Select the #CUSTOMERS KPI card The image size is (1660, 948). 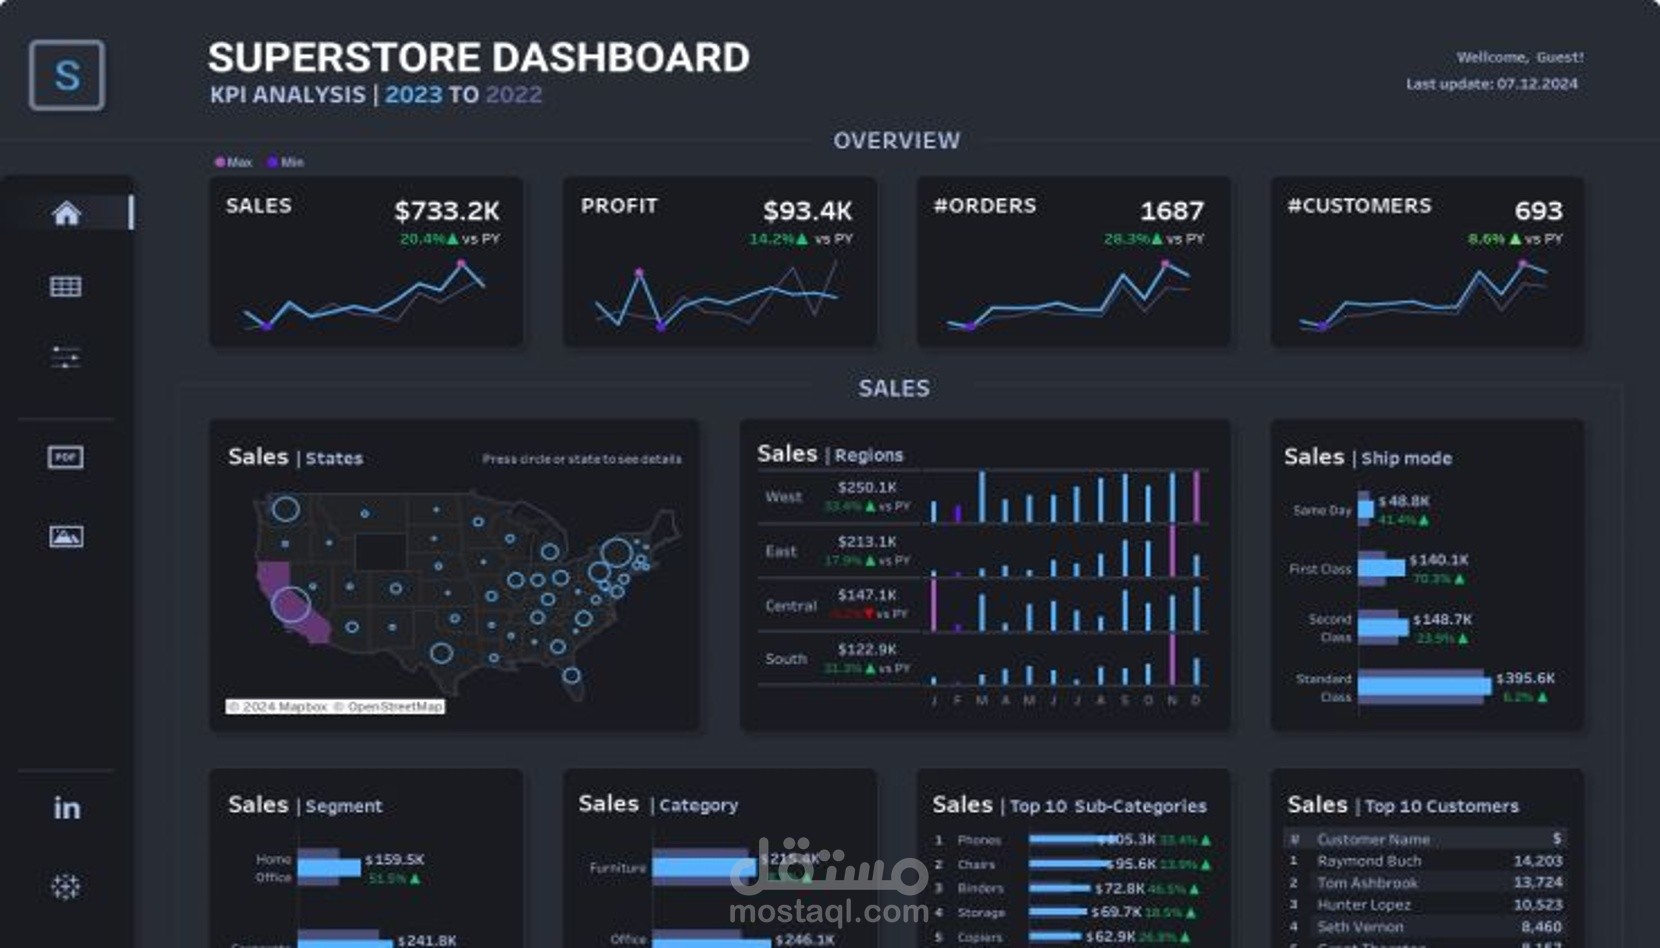coord(1428,262)
